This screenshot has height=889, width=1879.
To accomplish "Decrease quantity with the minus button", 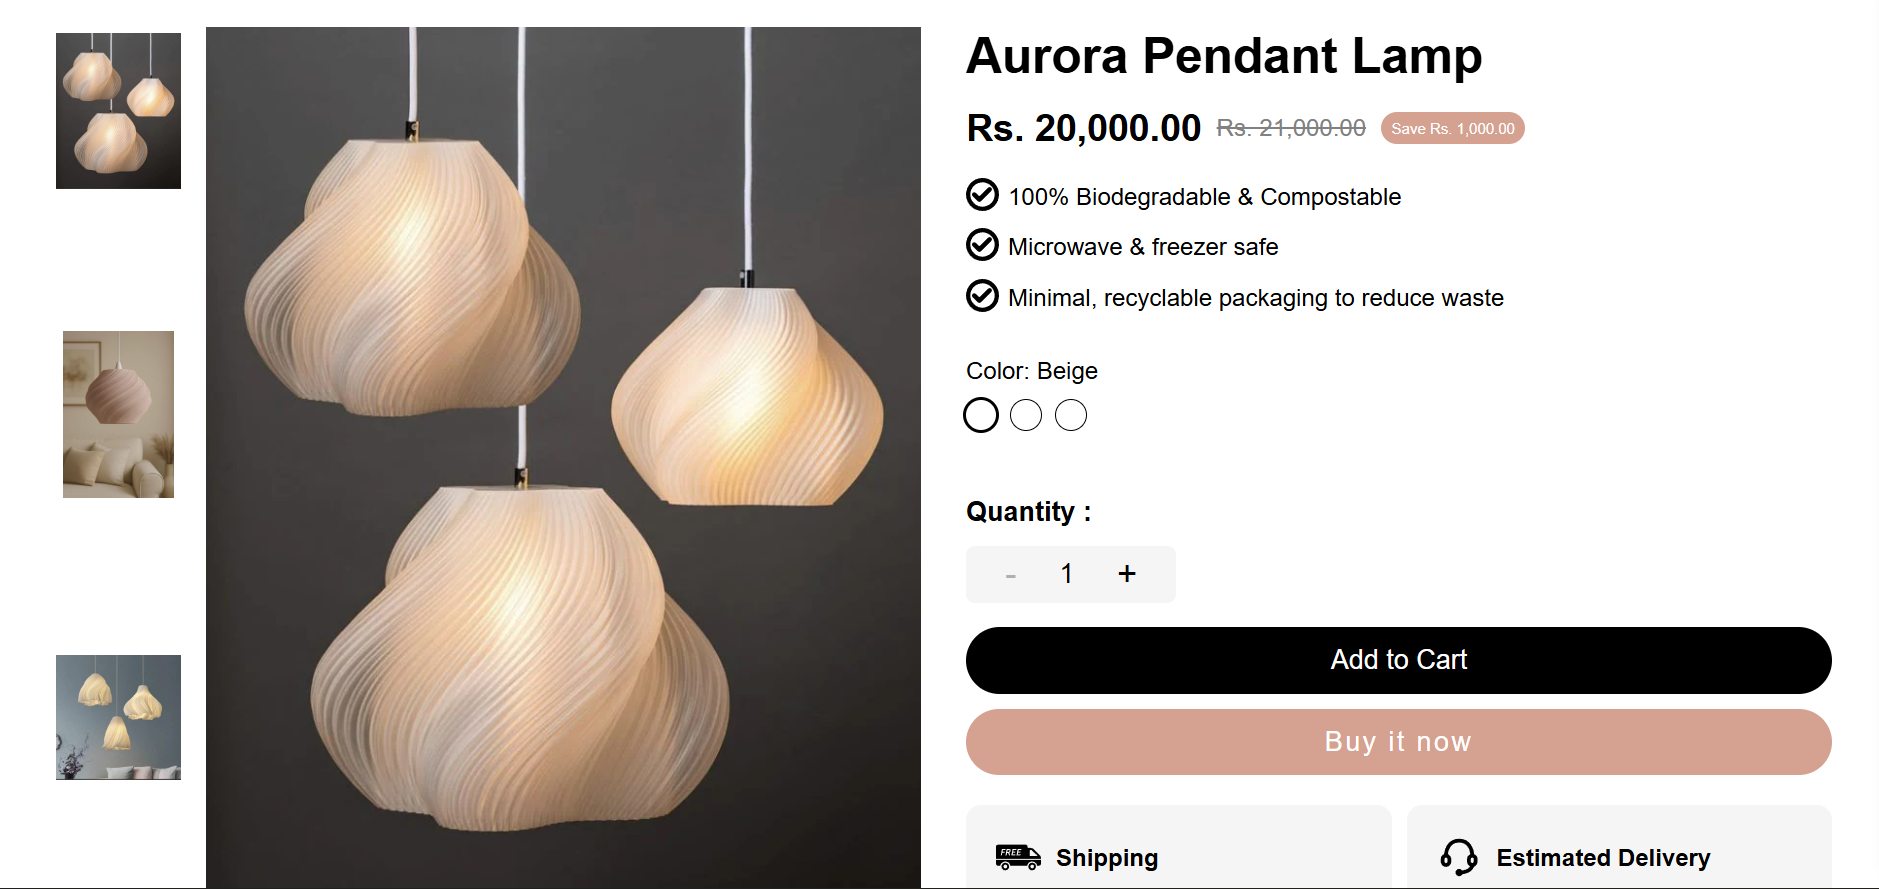I will click(1011, 575).
